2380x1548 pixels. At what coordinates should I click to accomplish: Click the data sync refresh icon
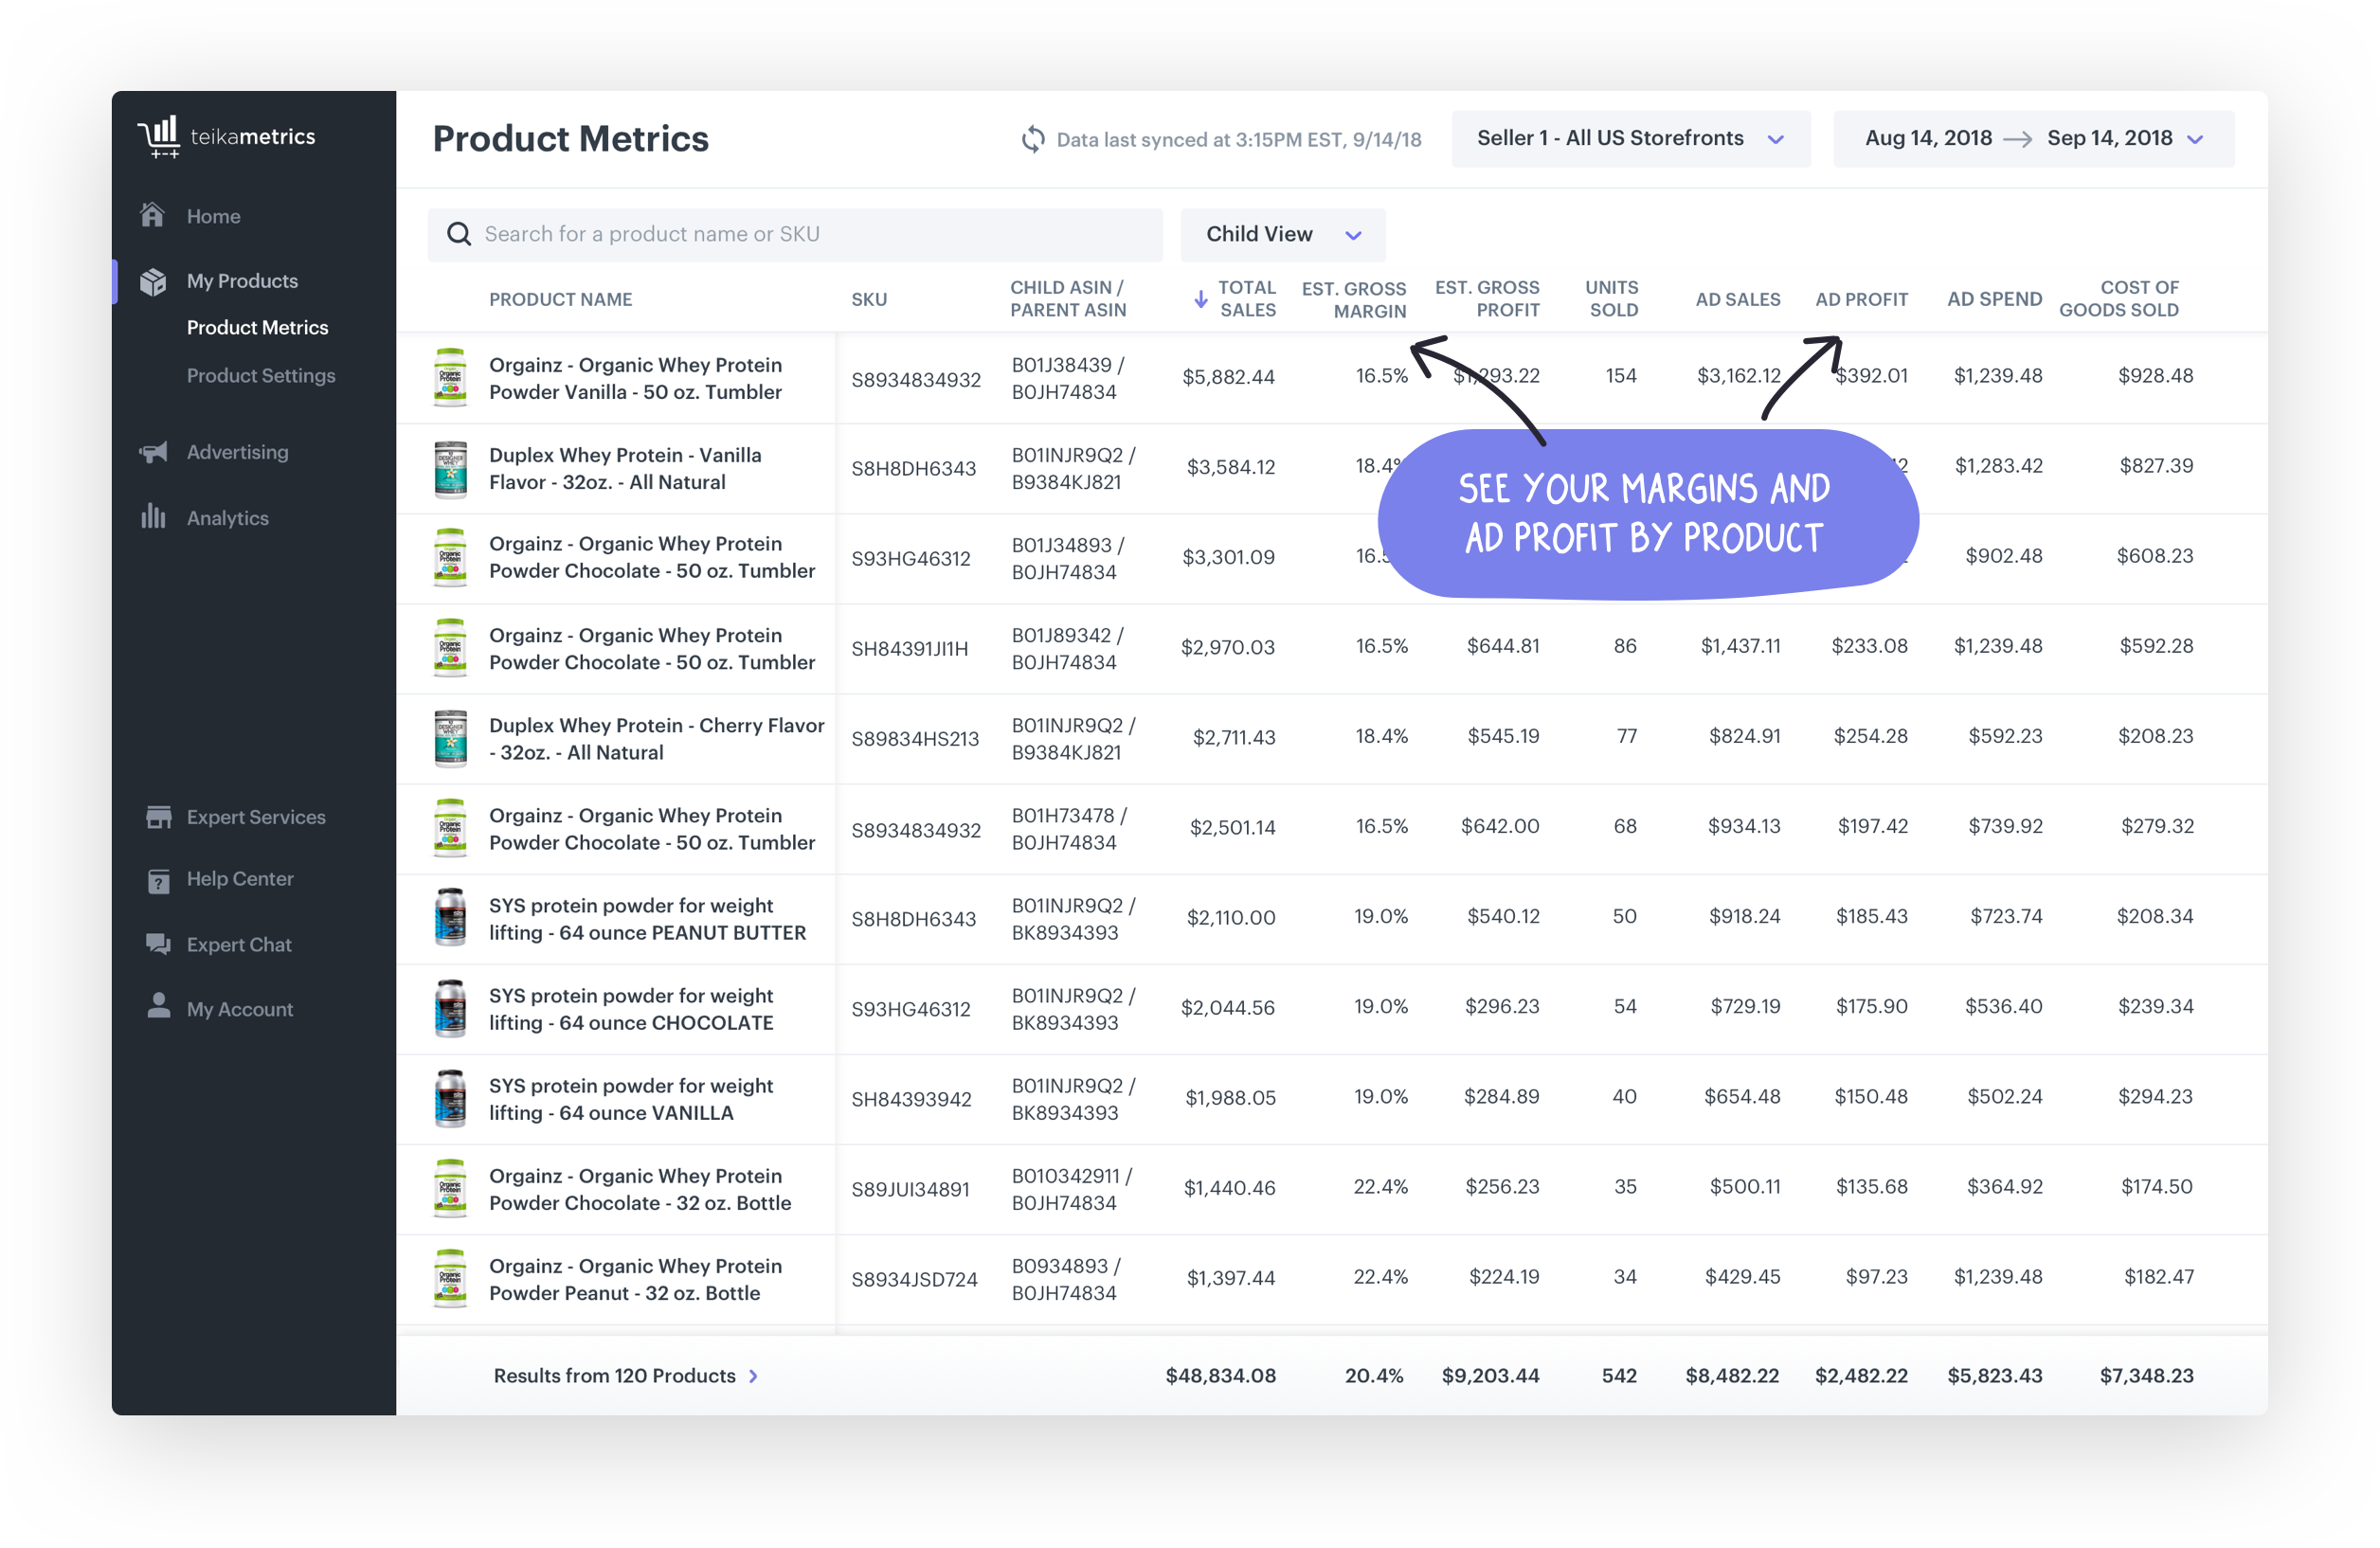[x=1032, y=139]
